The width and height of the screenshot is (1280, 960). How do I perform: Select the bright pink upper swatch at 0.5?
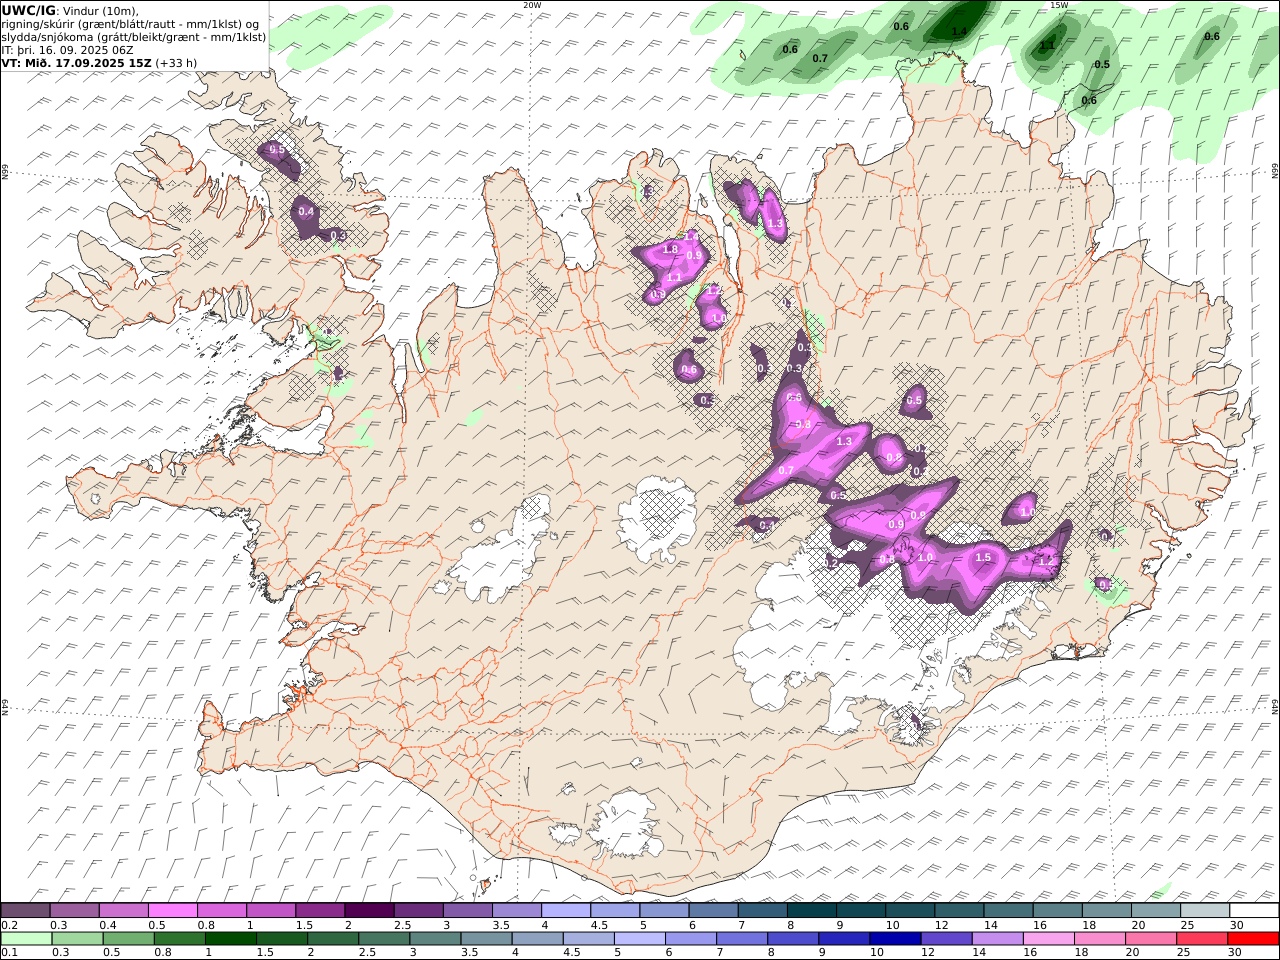[172, 911]
